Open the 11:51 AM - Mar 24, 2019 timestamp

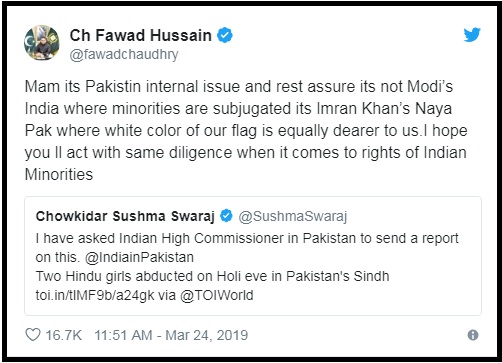point(171,335)
